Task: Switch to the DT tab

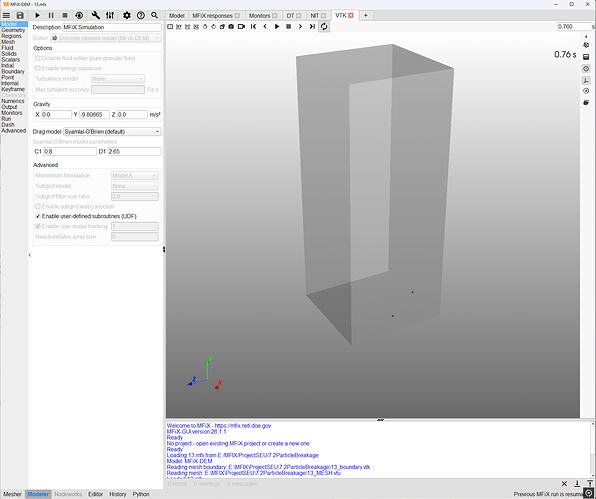Action: [290, 16]
